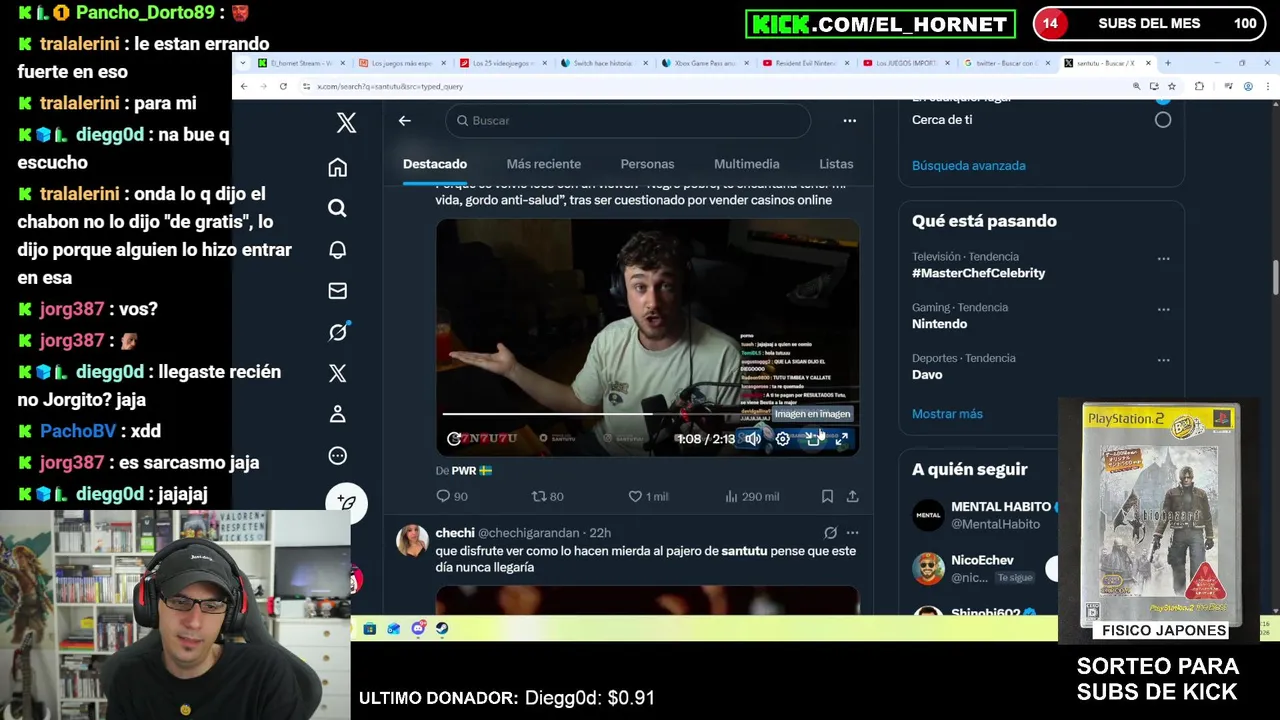The height and width of the screenshot is (720, 1280).
Task: Switch to El_hornet Stream browser tab
Action: (302, 63)
